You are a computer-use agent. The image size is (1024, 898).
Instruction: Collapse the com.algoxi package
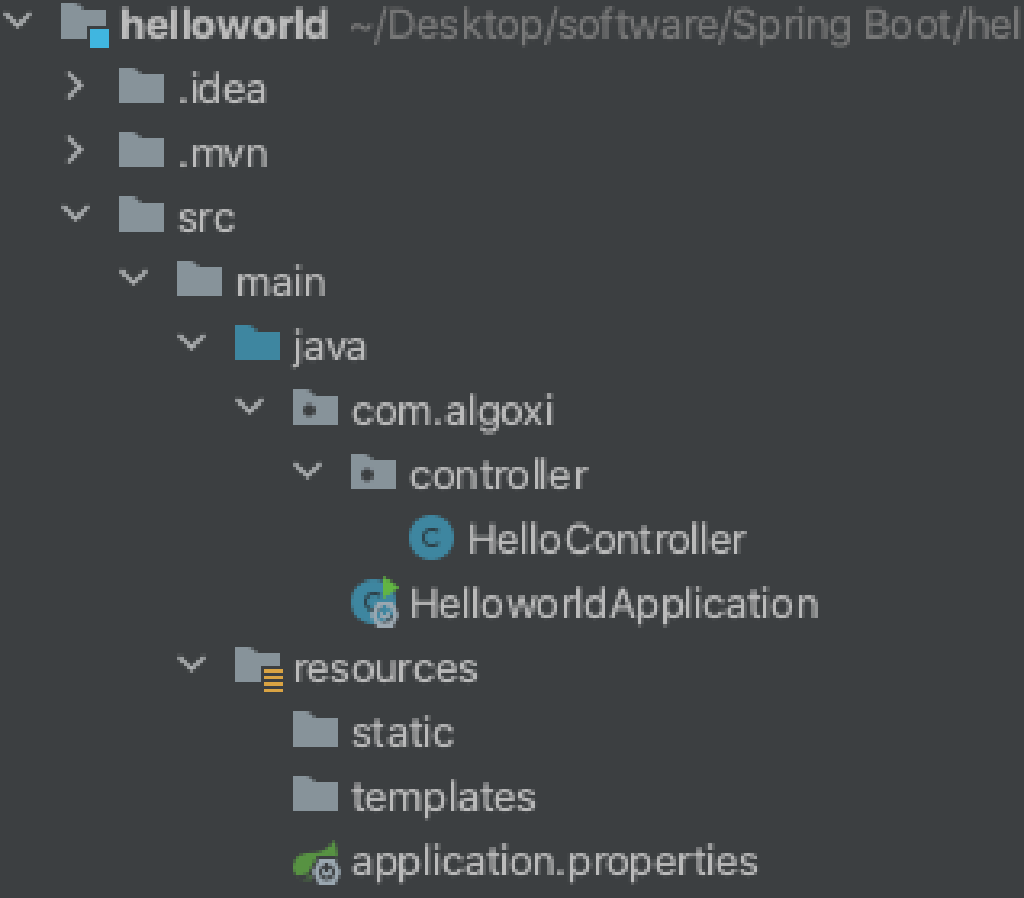click(x=249, y=408)
